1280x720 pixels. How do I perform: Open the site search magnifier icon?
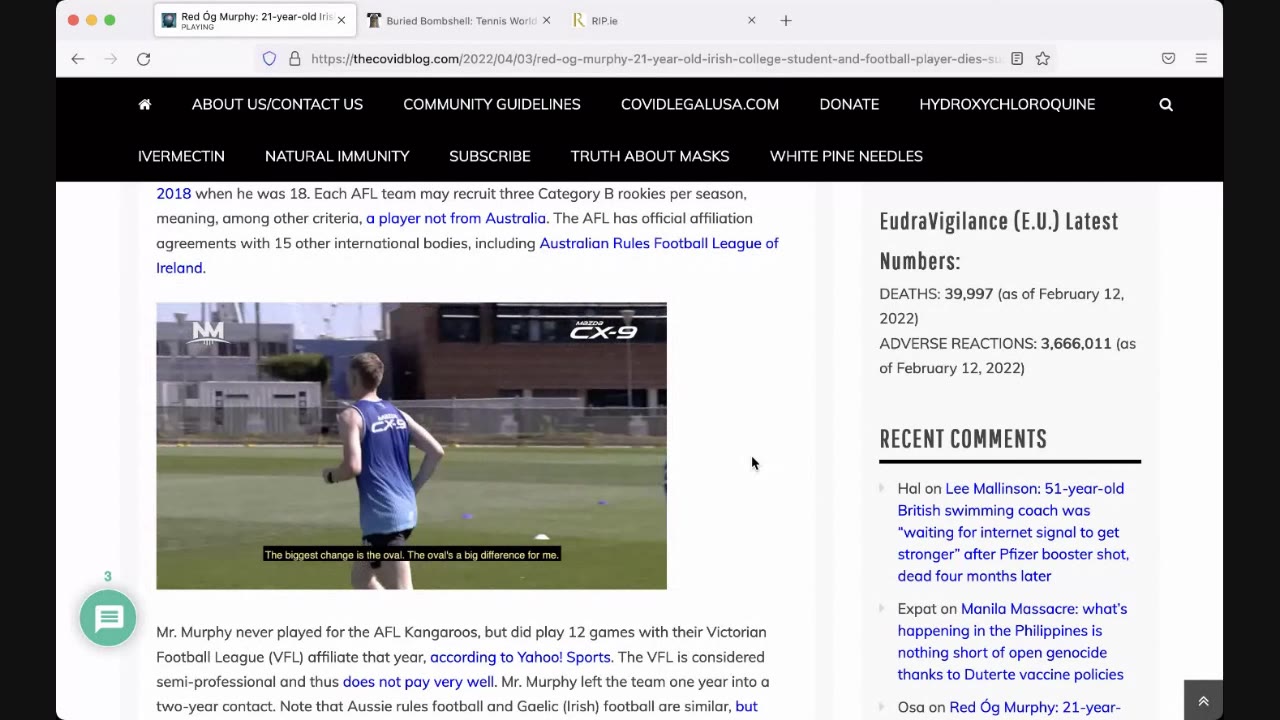click(1165, 104)
